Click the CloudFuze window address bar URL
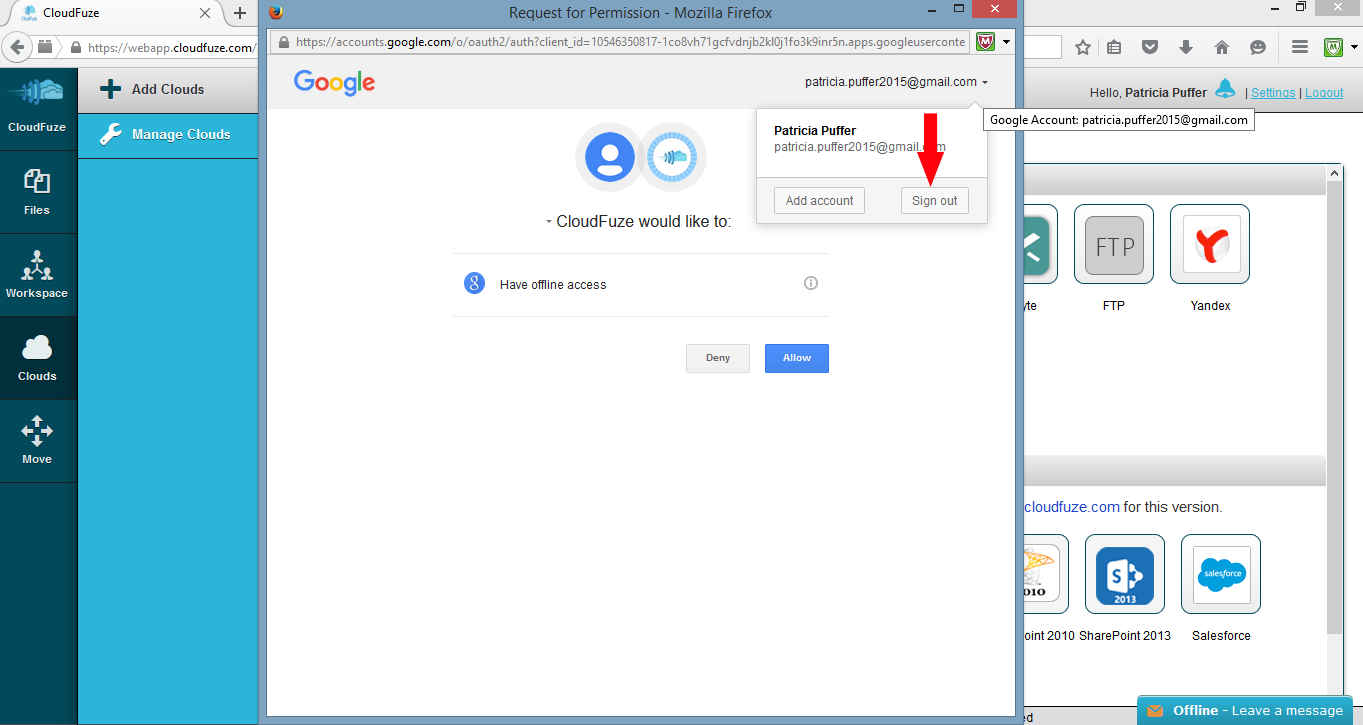1363x725 pixels. point(170,47)
